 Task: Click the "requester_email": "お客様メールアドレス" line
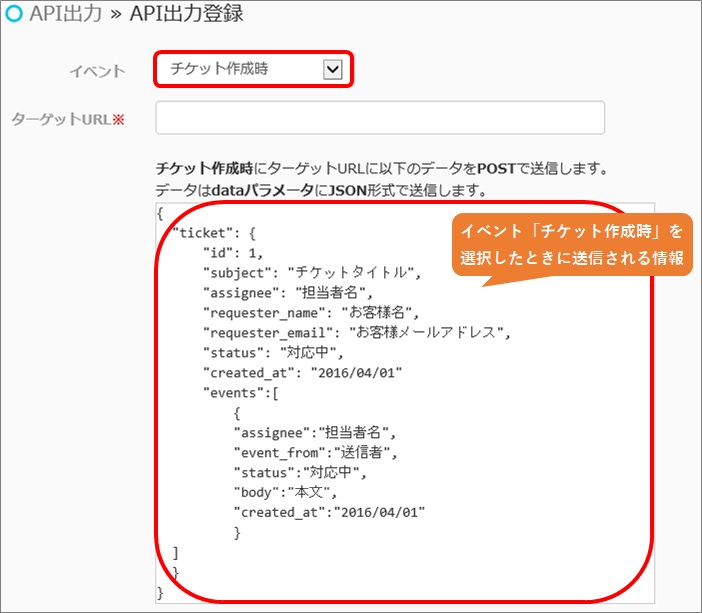[x=357, y=333]
